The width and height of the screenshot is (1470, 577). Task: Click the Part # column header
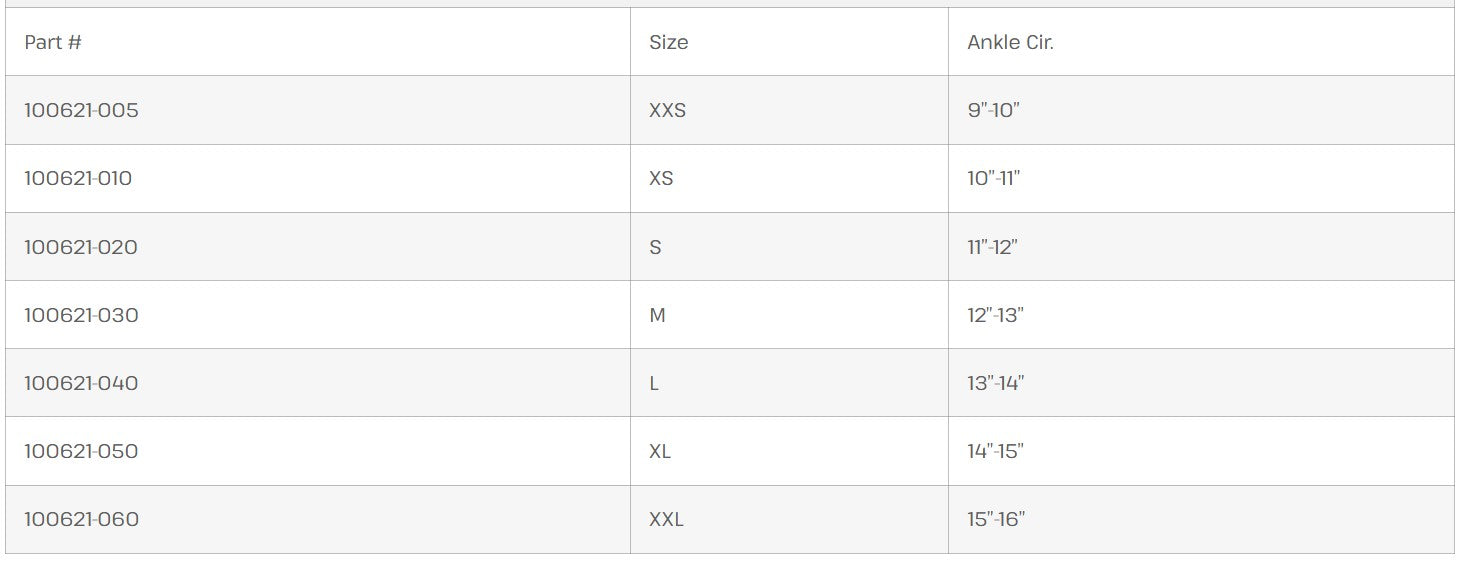point(53,43)
